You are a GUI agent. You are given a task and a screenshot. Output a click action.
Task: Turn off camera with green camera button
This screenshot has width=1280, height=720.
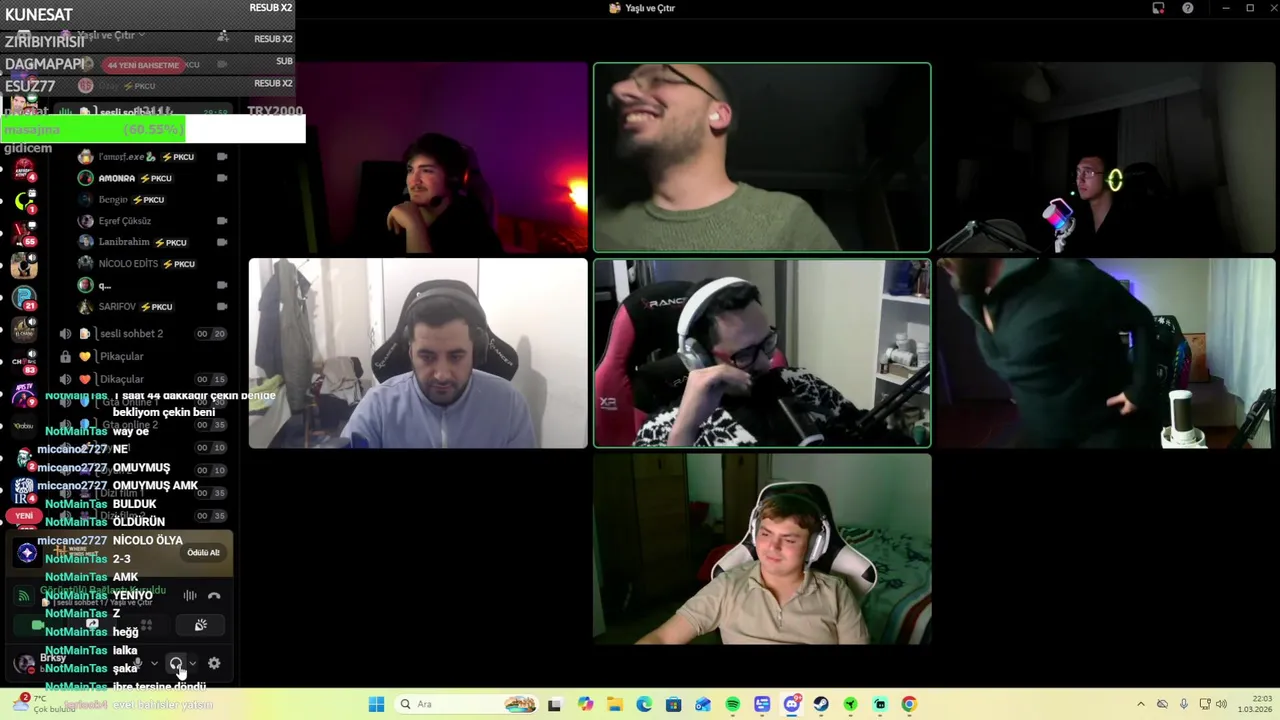click(x=38, y=625)
